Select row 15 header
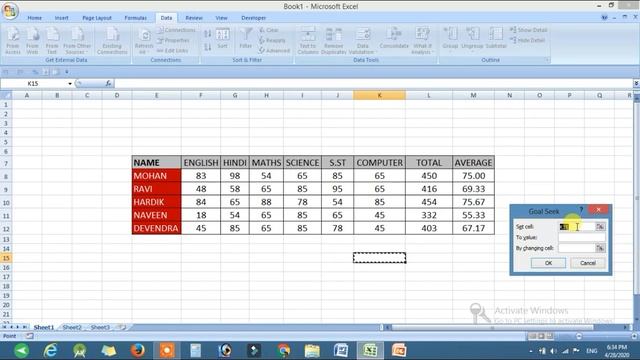The width and height of the screenshot is (640, 360). [x=6, y=258]
